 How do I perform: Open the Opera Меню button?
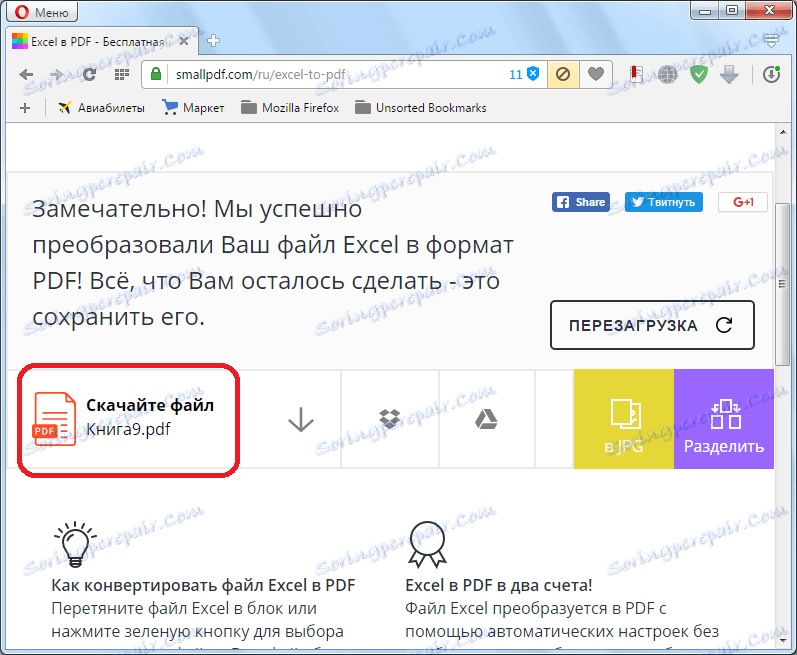pos(42,11)
